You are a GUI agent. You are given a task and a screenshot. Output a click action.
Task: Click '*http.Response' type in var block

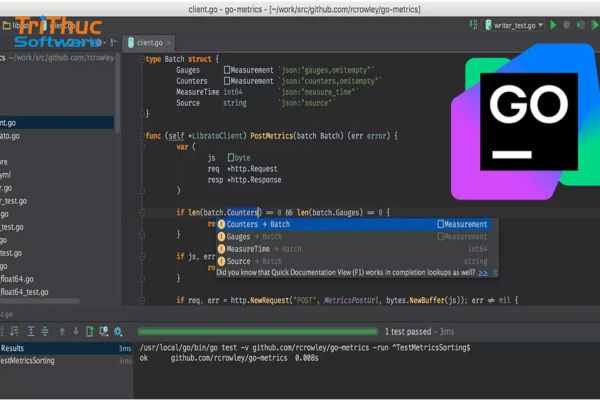pyautogui.click(x=254, y=180)
